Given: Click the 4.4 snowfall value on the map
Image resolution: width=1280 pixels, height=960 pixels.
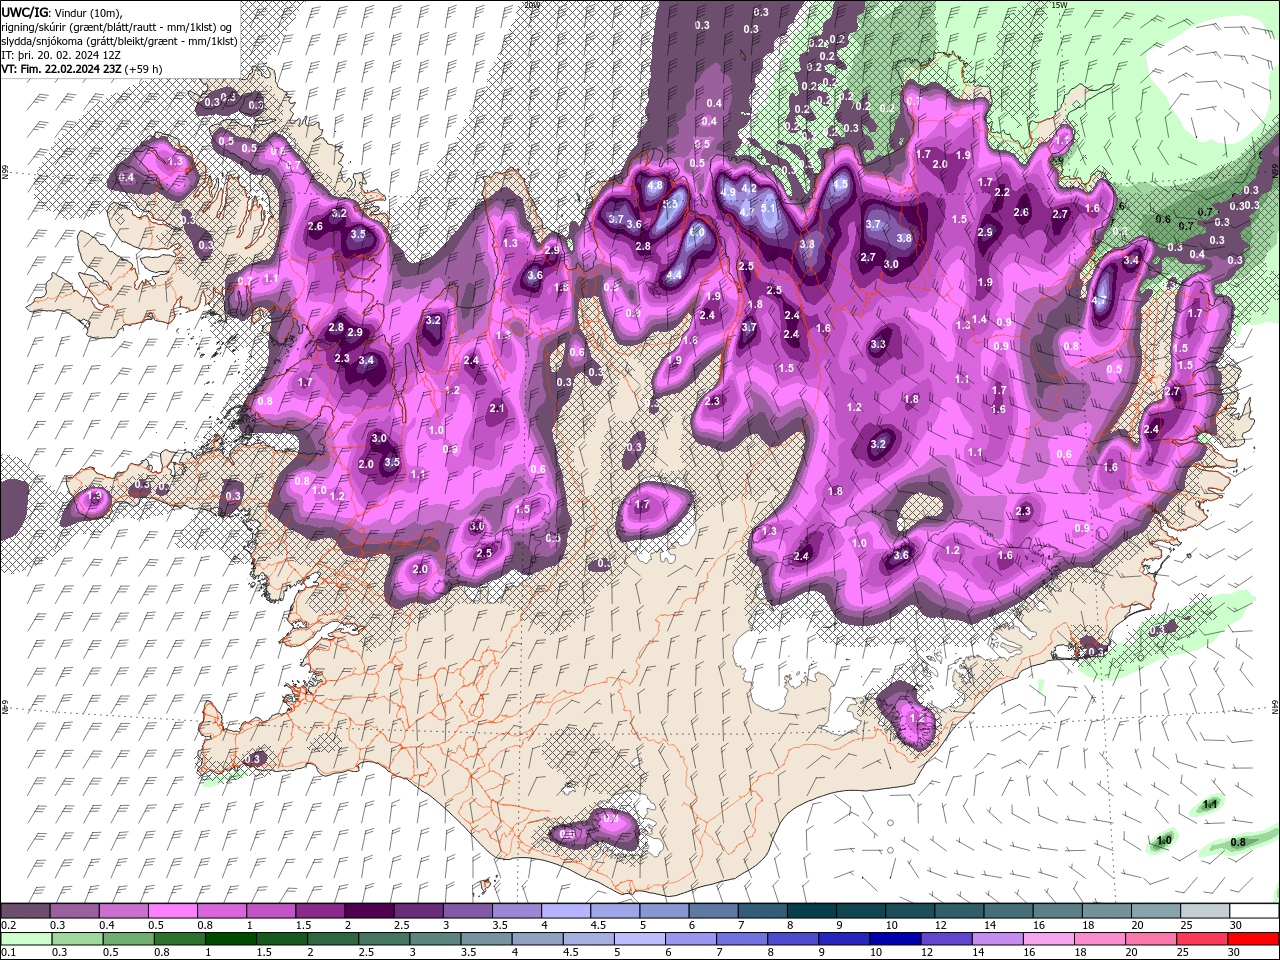Looking at the screenshot, I should pyautogui.click(x=674, y=274).
